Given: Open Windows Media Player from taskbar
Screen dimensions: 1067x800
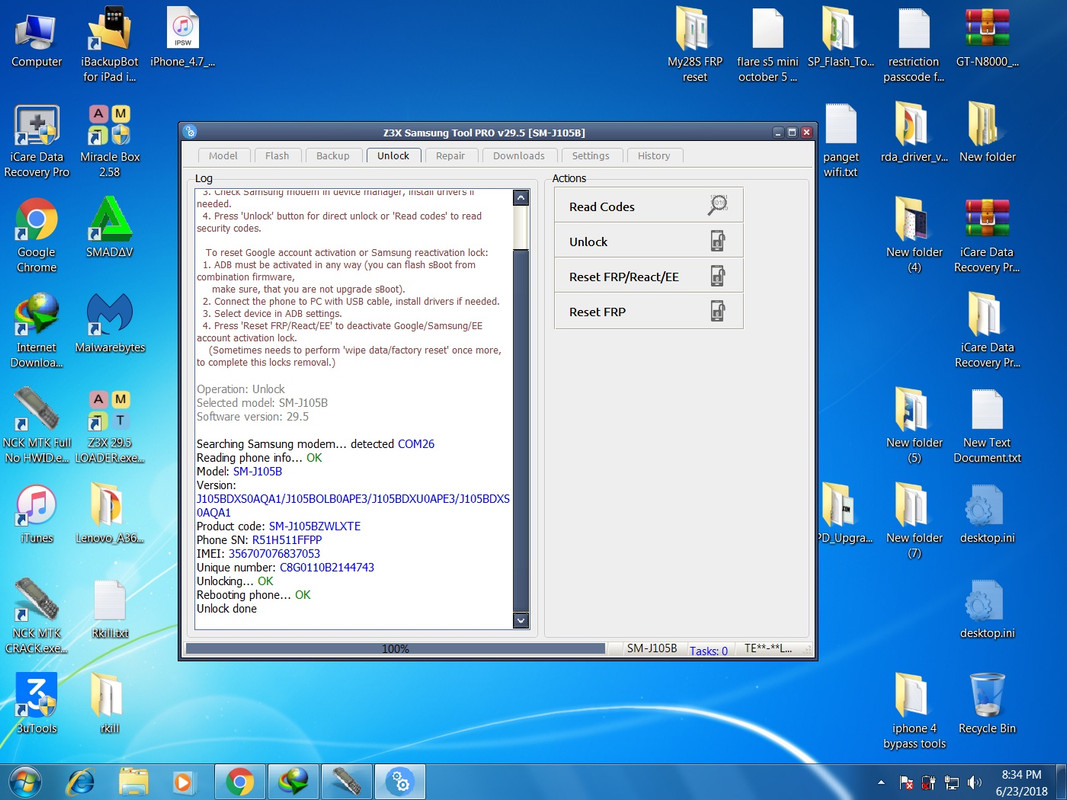Looking at the screenshot, I should [x=183, y=782].
